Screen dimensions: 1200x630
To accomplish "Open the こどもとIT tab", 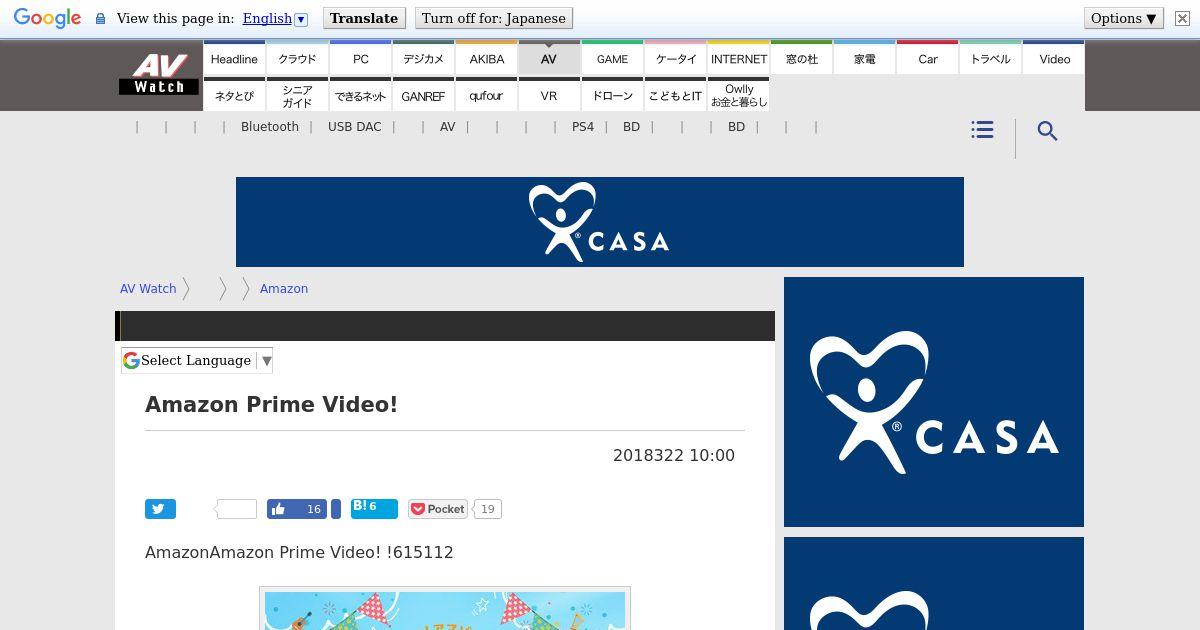I will 676,95.
